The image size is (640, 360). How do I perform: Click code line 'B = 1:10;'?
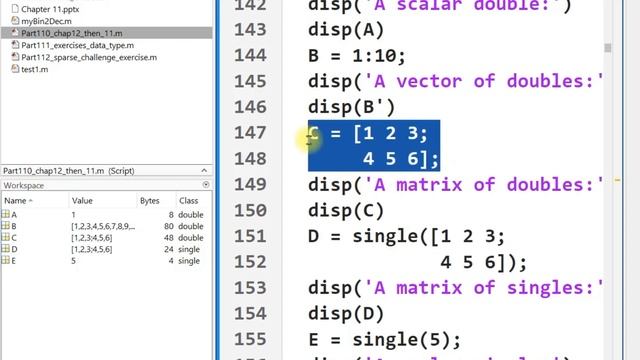[x=357, y=56]
